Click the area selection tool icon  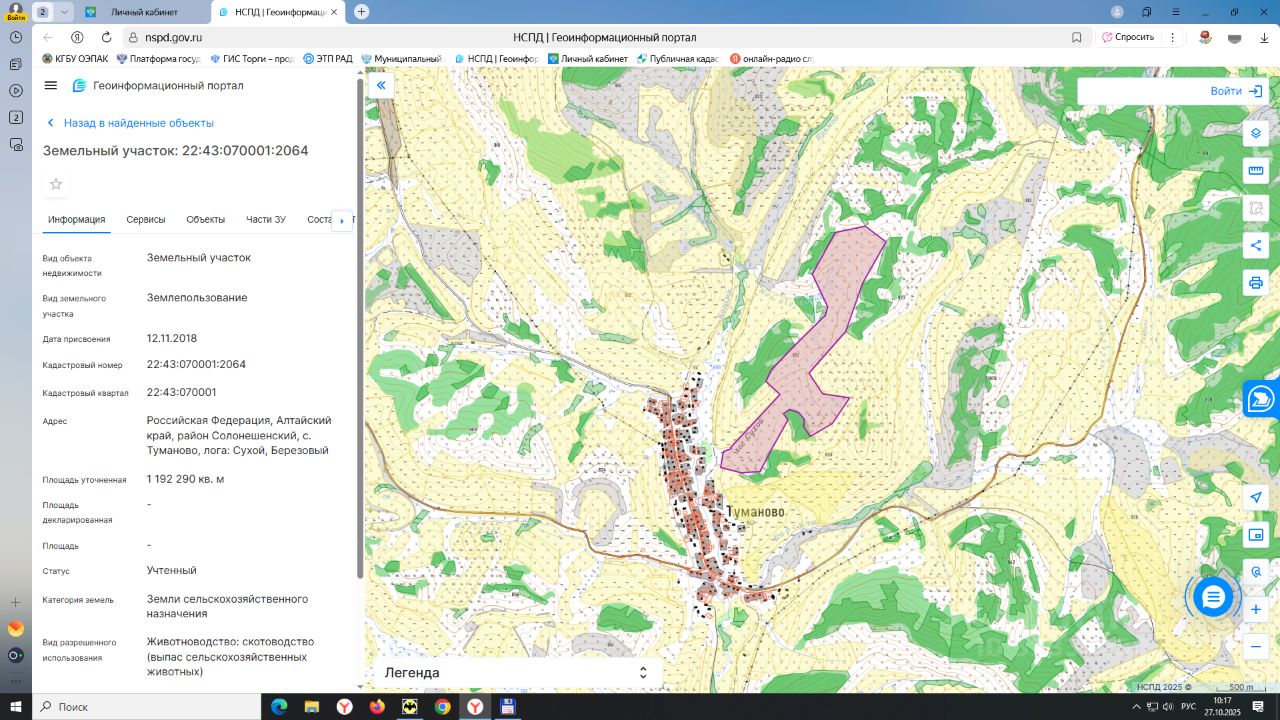coord(1256,208)
